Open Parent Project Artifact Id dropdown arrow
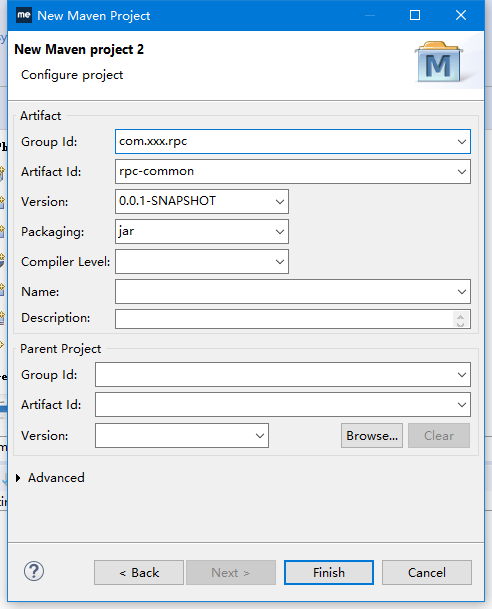This screenshot has width=492, height=609. click(x=461, y=405)
